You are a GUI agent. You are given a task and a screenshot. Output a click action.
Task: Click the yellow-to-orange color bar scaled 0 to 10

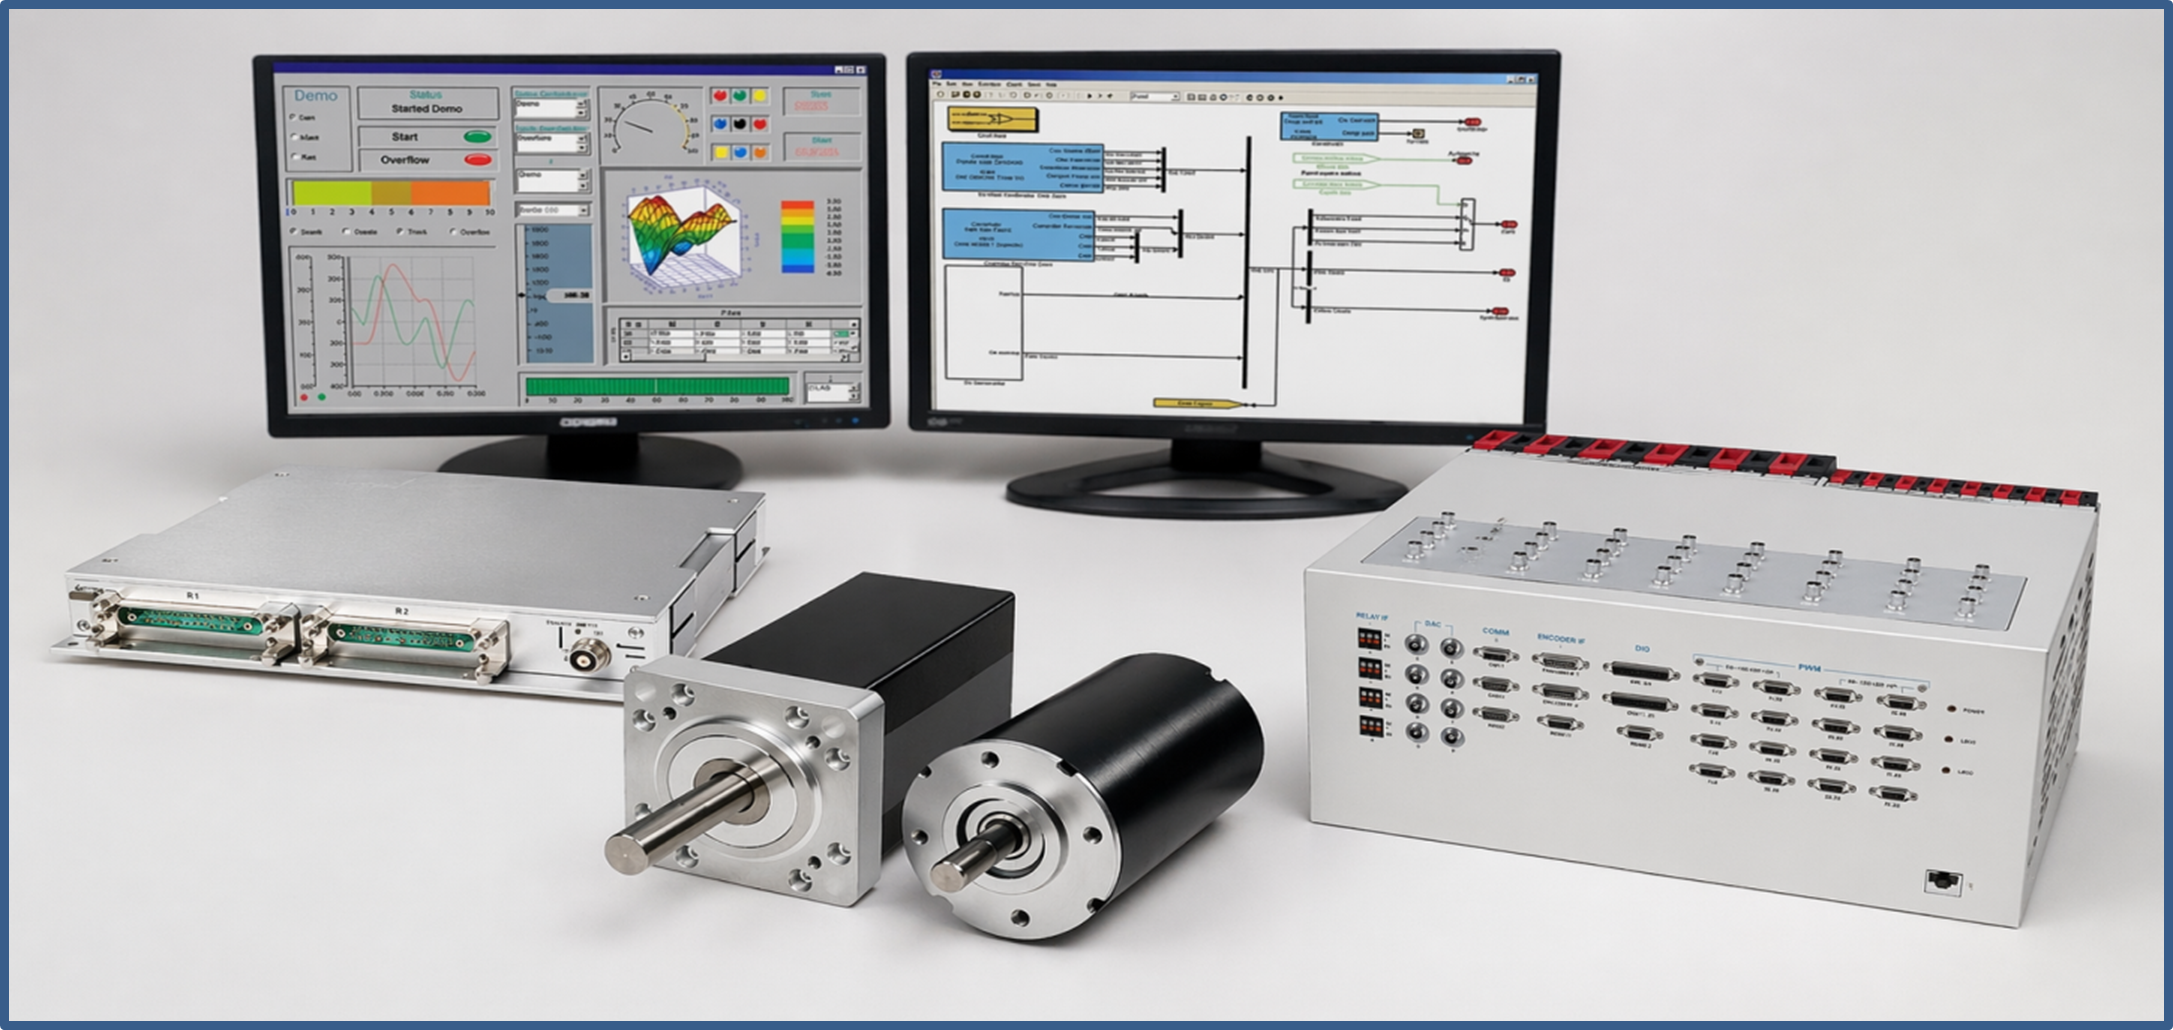click(391, 193)
